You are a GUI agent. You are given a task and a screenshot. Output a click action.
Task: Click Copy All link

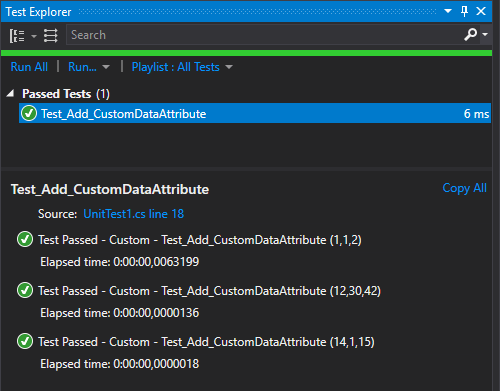pos(464,188)
